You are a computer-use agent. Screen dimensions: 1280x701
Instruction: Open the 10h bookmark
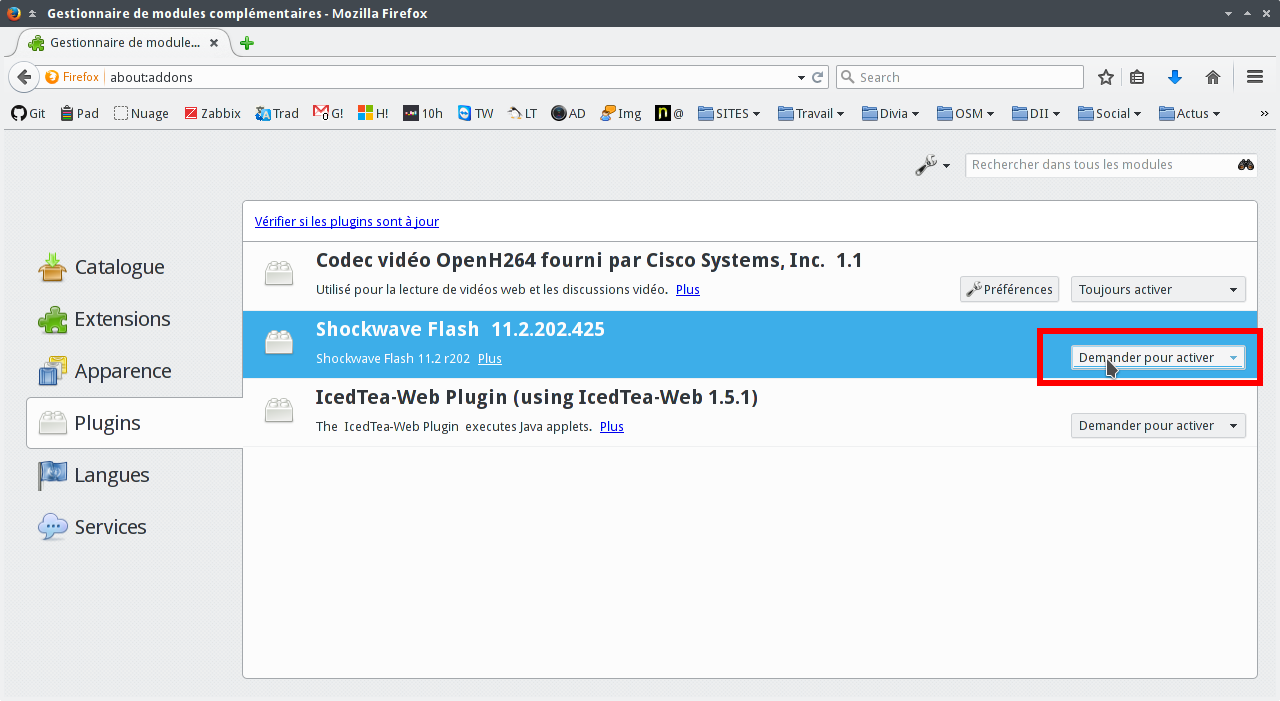pos(423,113)
